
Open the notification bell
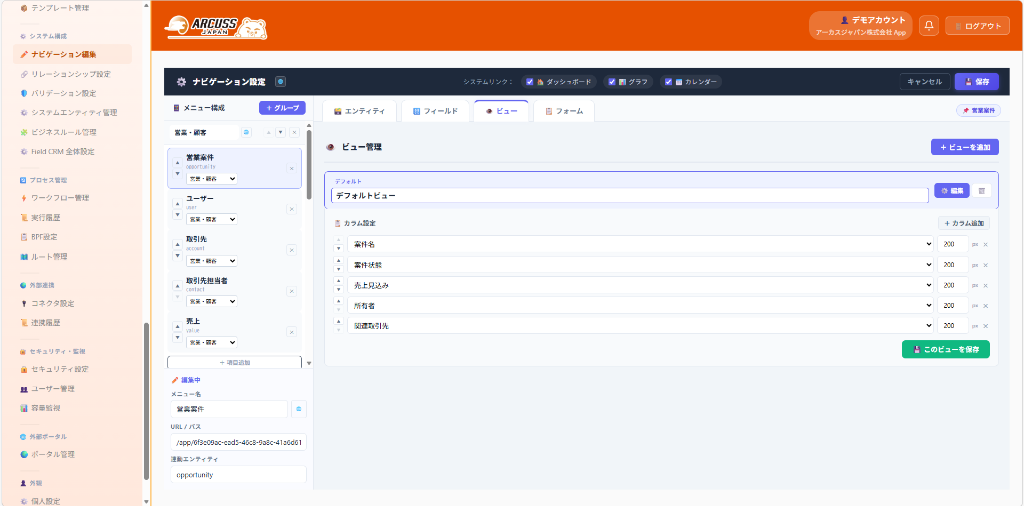point(929,25)
